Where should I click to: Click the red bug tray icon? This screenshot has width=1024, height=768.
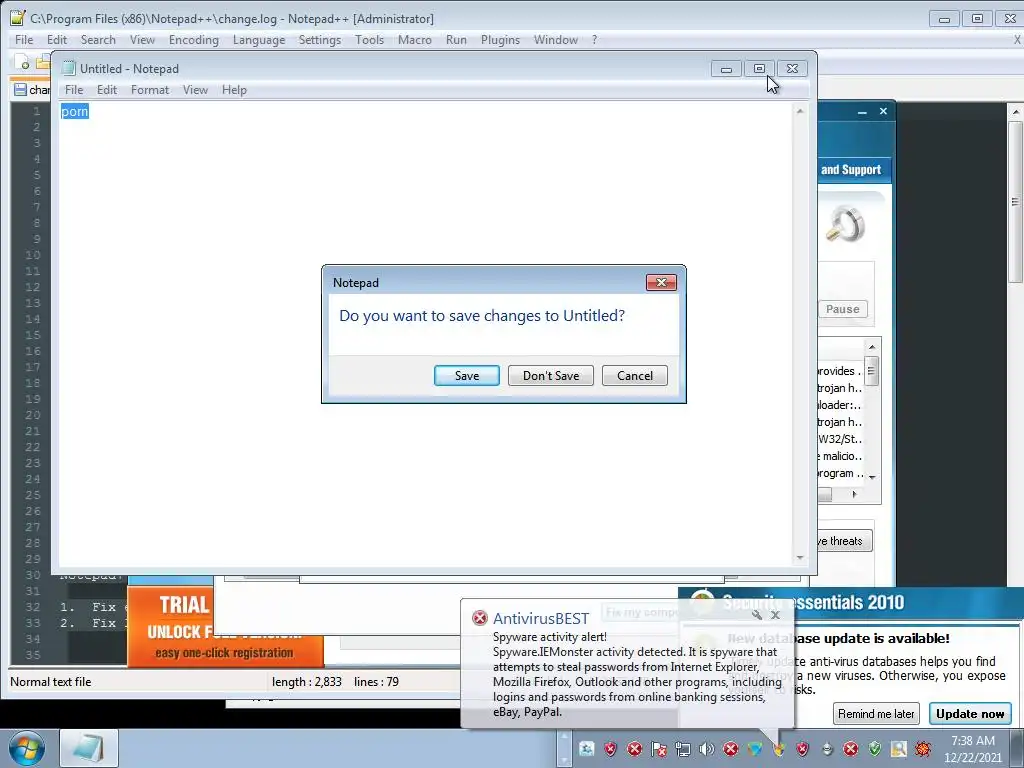pos(923,749)
